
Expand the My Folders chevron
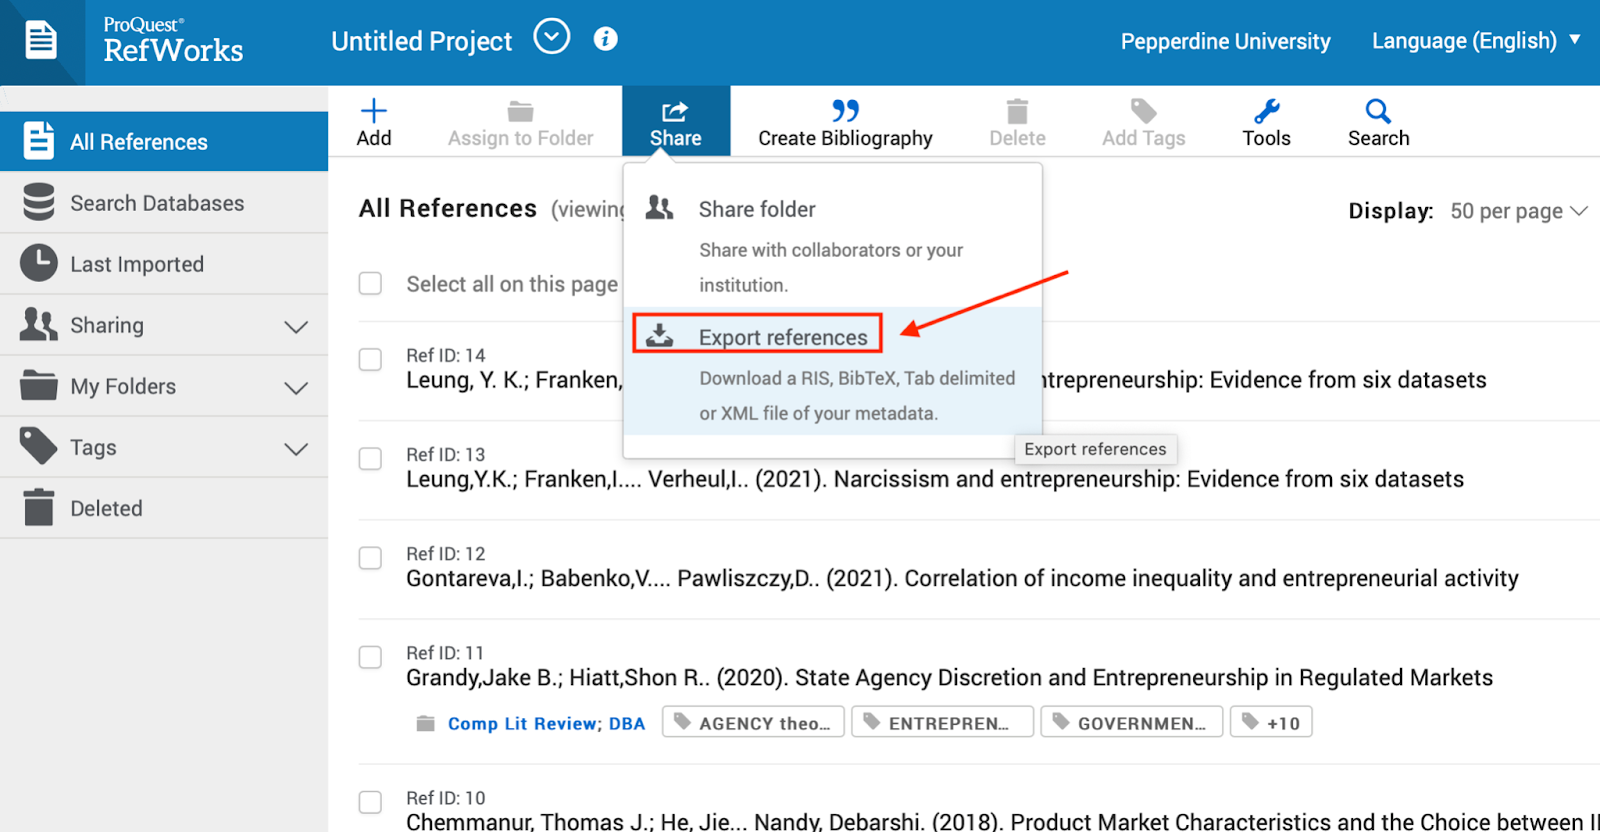point(296,388)
